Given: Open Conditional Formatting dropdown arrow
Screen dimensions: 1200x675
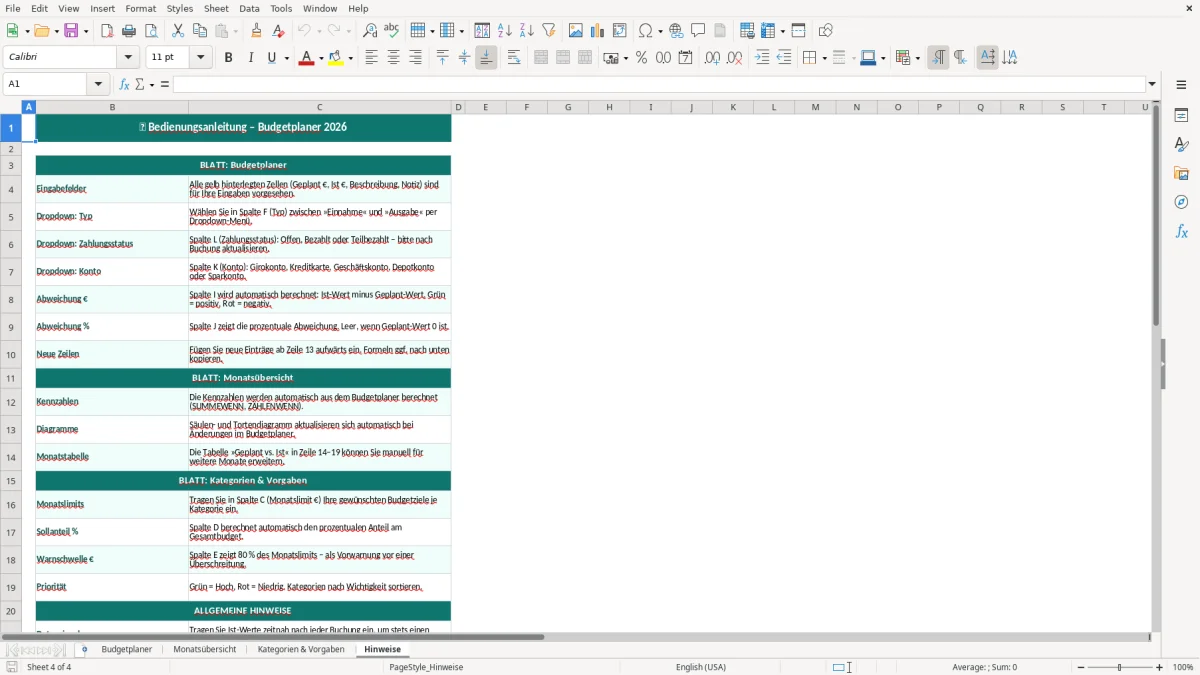Looking at the screenshot, I should [917, 58].
